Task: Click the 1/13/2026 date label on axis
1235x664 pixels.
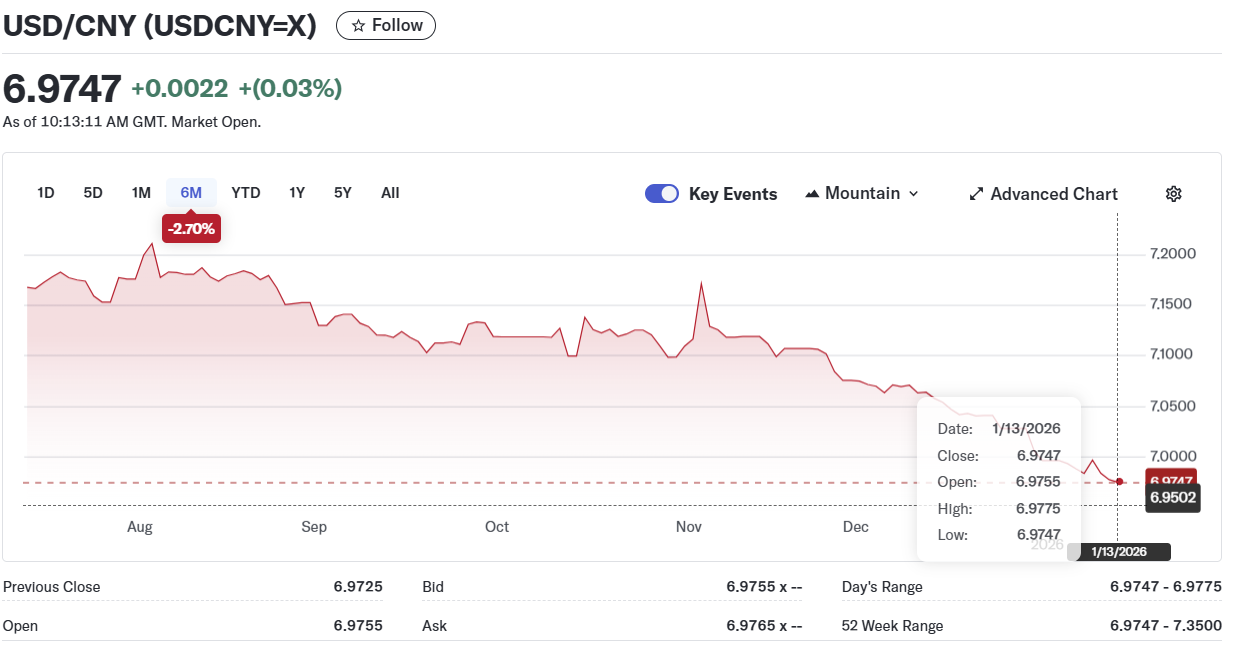Action: 1118,552
